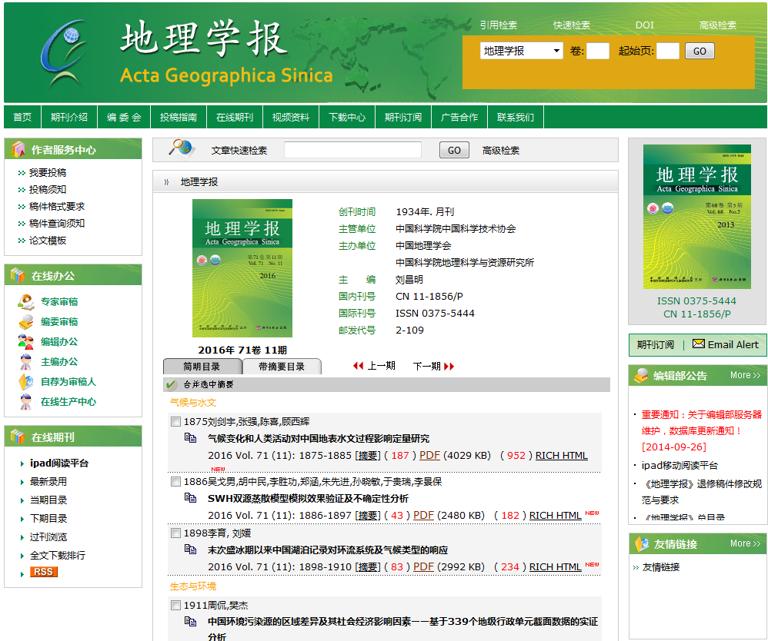This screenshot has height=641, width=768.
Task: Tick the checkbox for article 1875 刘剑宇
Action: pyautogui.click(x=175, y=421)
